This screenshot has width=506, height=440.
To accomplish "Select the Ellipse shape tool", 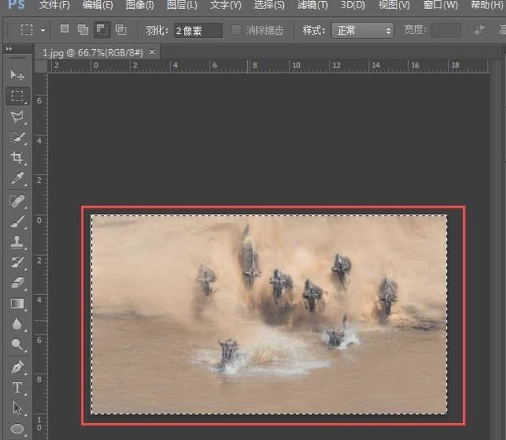I will click(x=17, y=428).
